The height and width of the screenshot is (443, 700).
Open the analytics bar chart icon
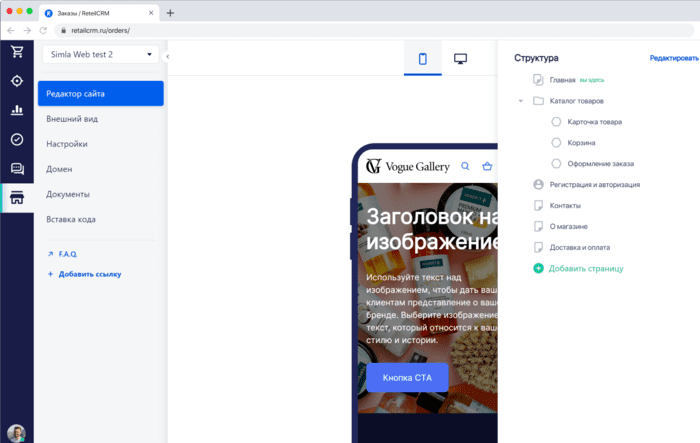17,110
